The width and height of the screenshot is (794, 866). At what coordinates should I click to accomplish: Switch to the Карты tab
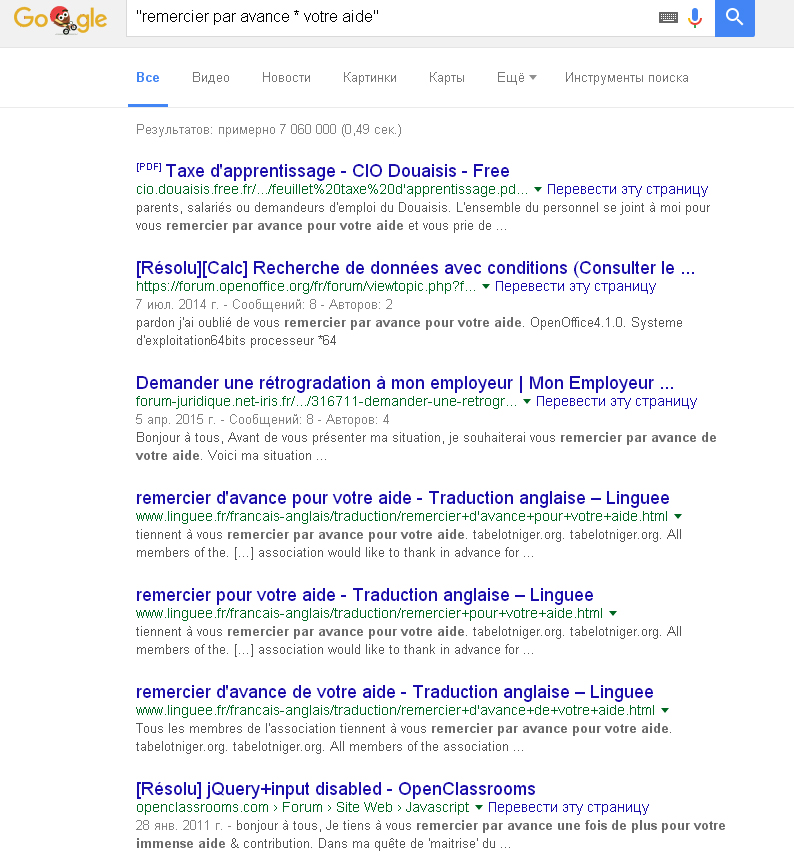pyautogui.click(x=447, y=78)
